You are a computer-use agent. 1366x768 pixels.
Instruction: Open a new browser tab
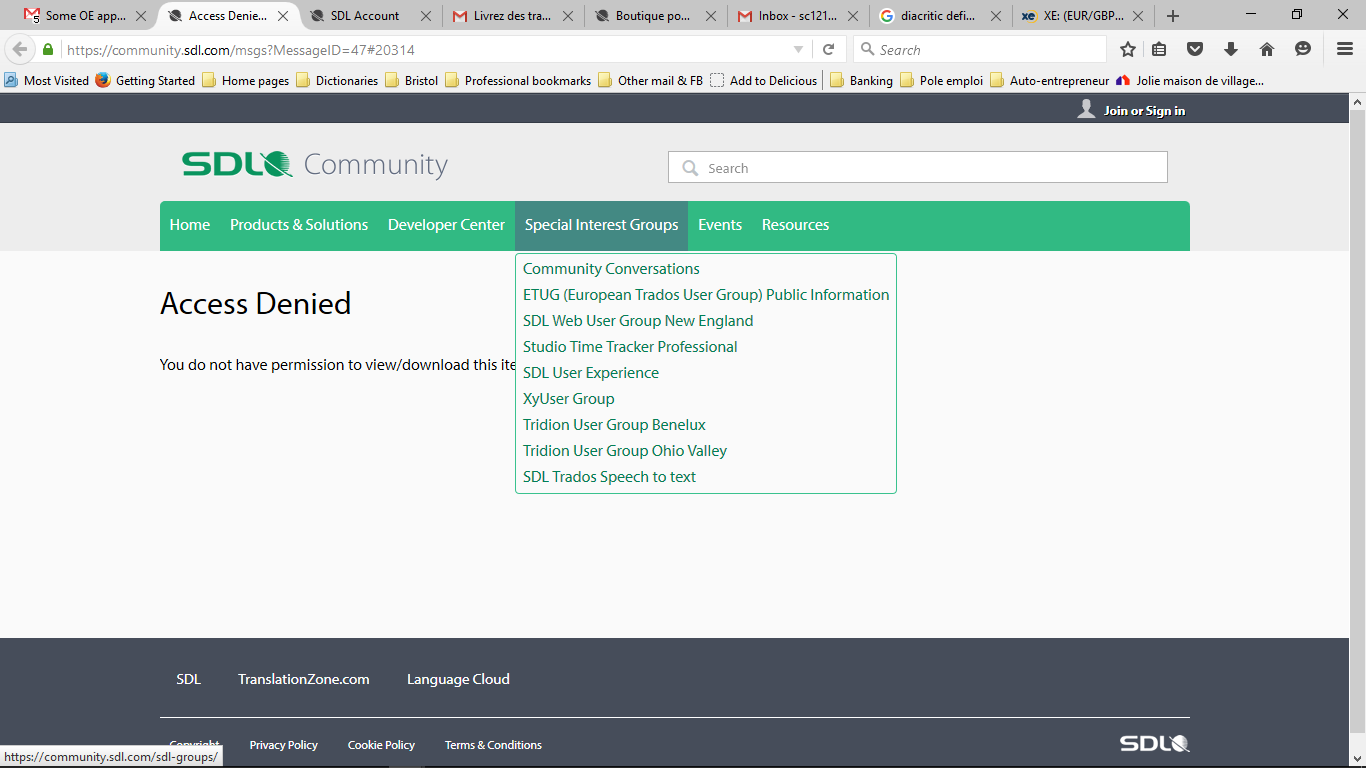pyautogui.click(x=1173, y=16)
